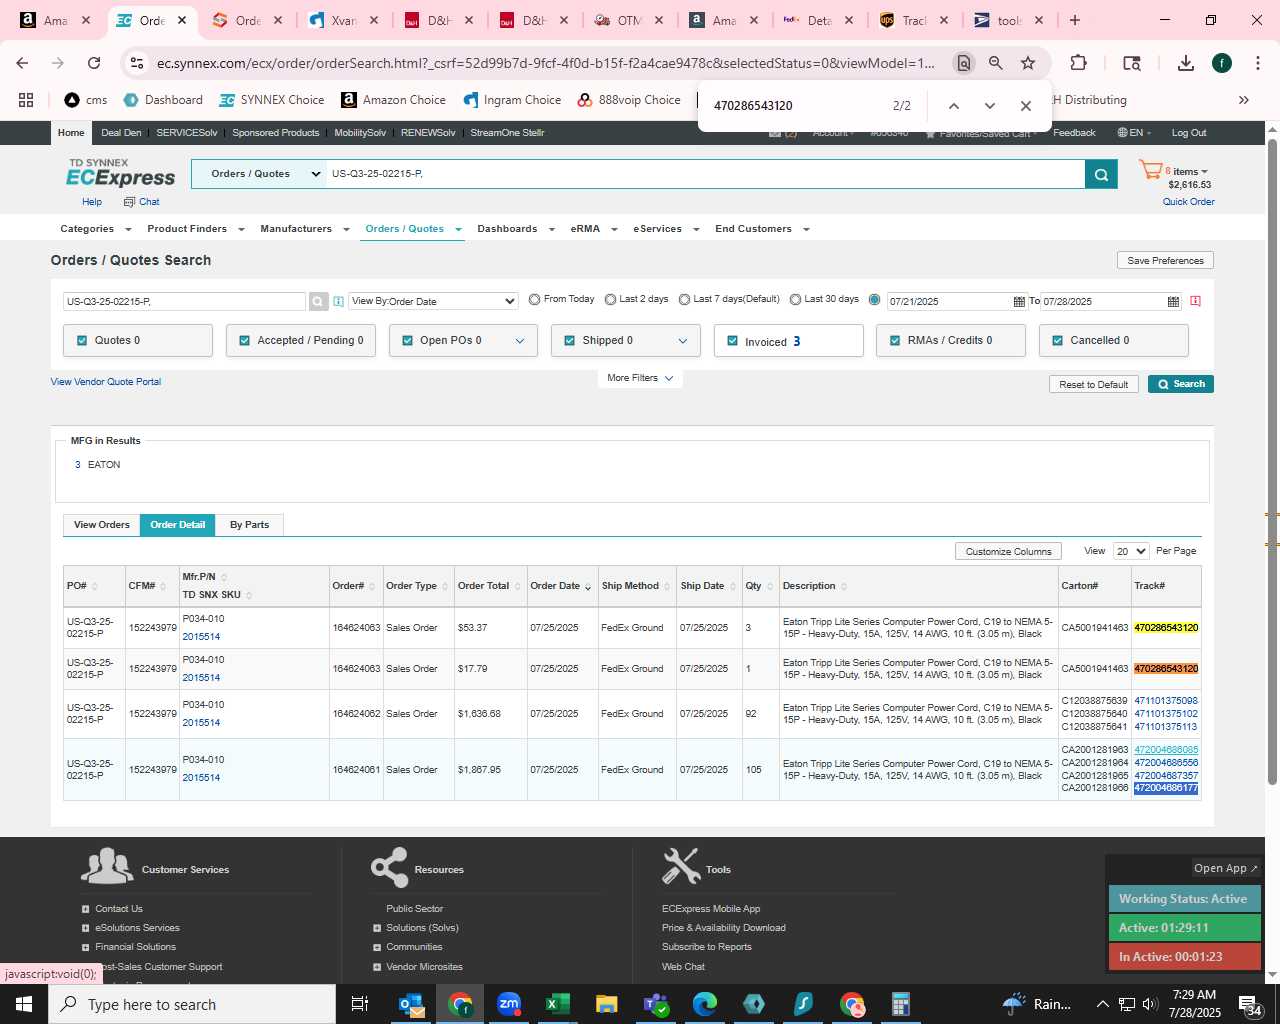Open the Dashboards menu

point(515,229)
